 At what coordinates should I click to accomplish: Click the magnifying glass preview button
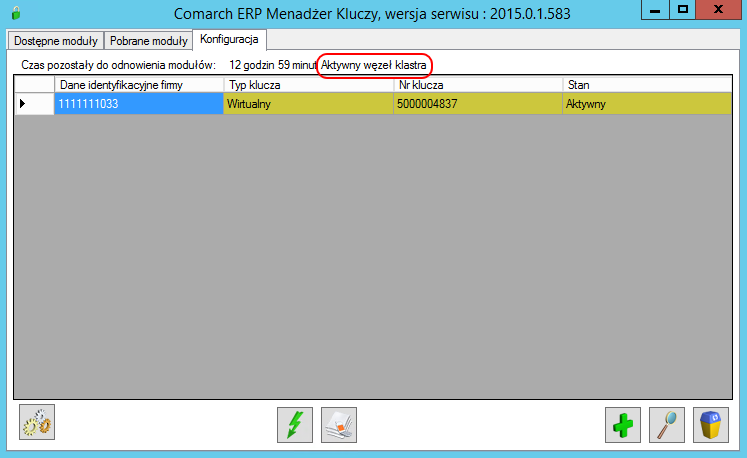click(x=666, y=425)
